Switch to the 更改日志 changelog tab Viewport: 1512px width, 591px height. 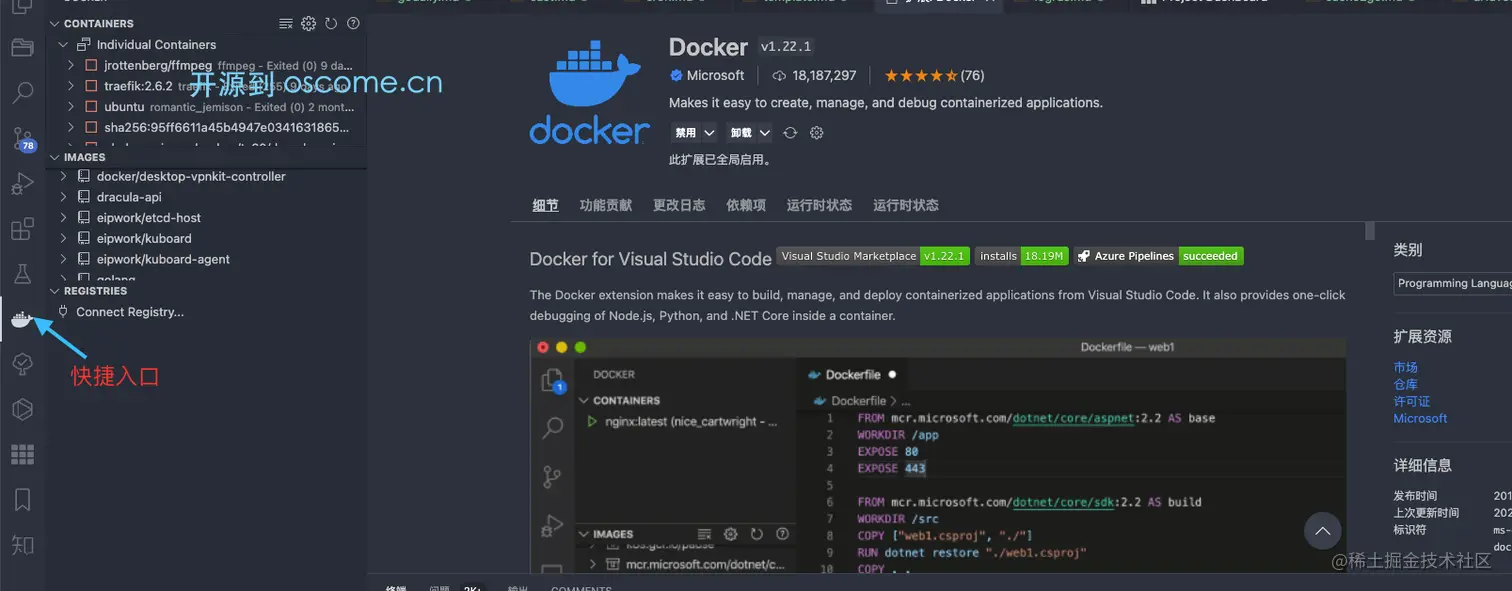coord(679,205)
